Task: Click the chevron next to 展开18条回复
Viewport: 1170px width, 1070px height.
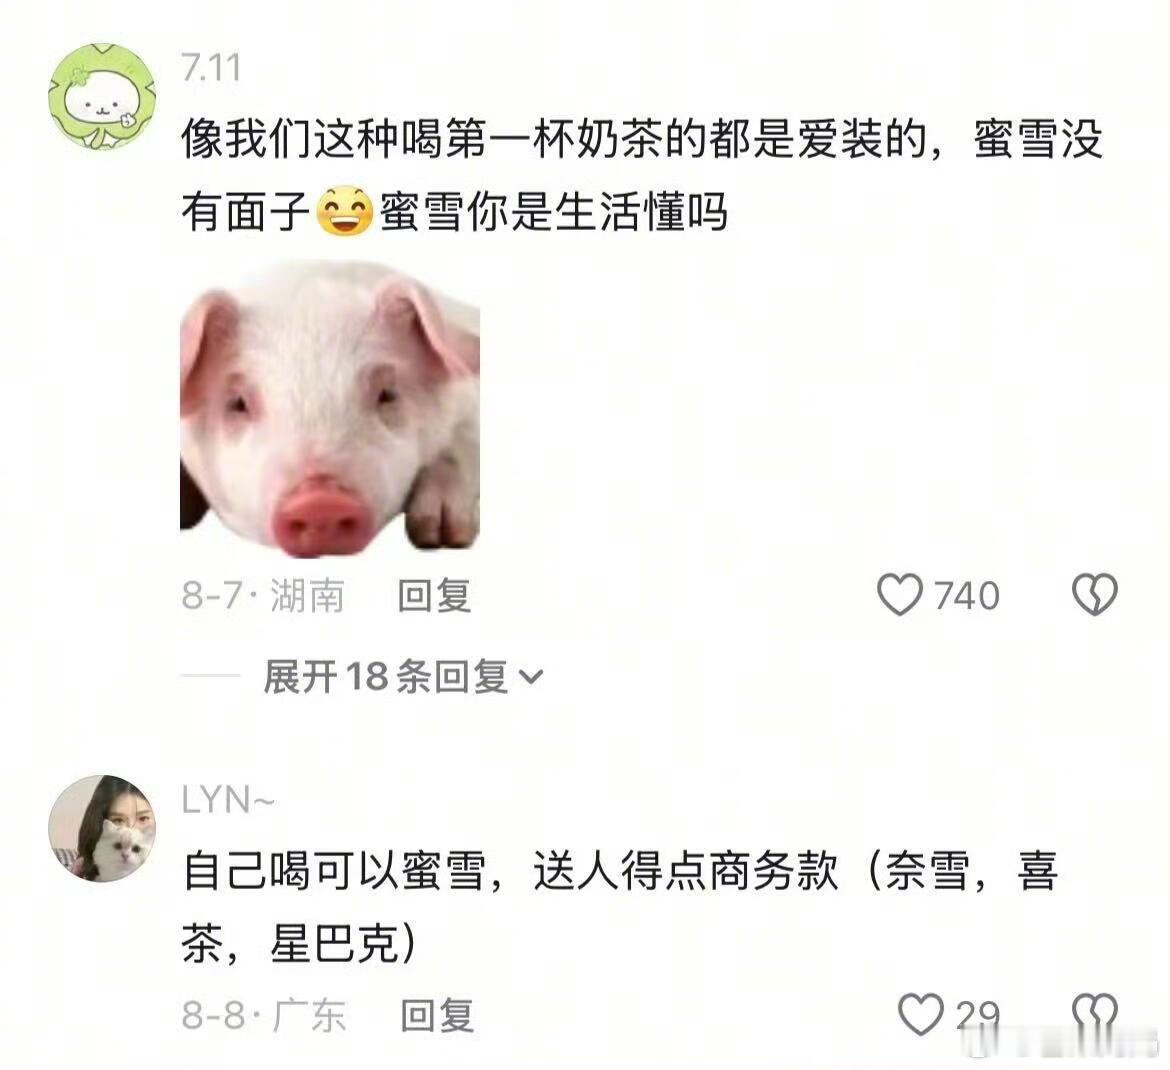Action: pos(531,678)
